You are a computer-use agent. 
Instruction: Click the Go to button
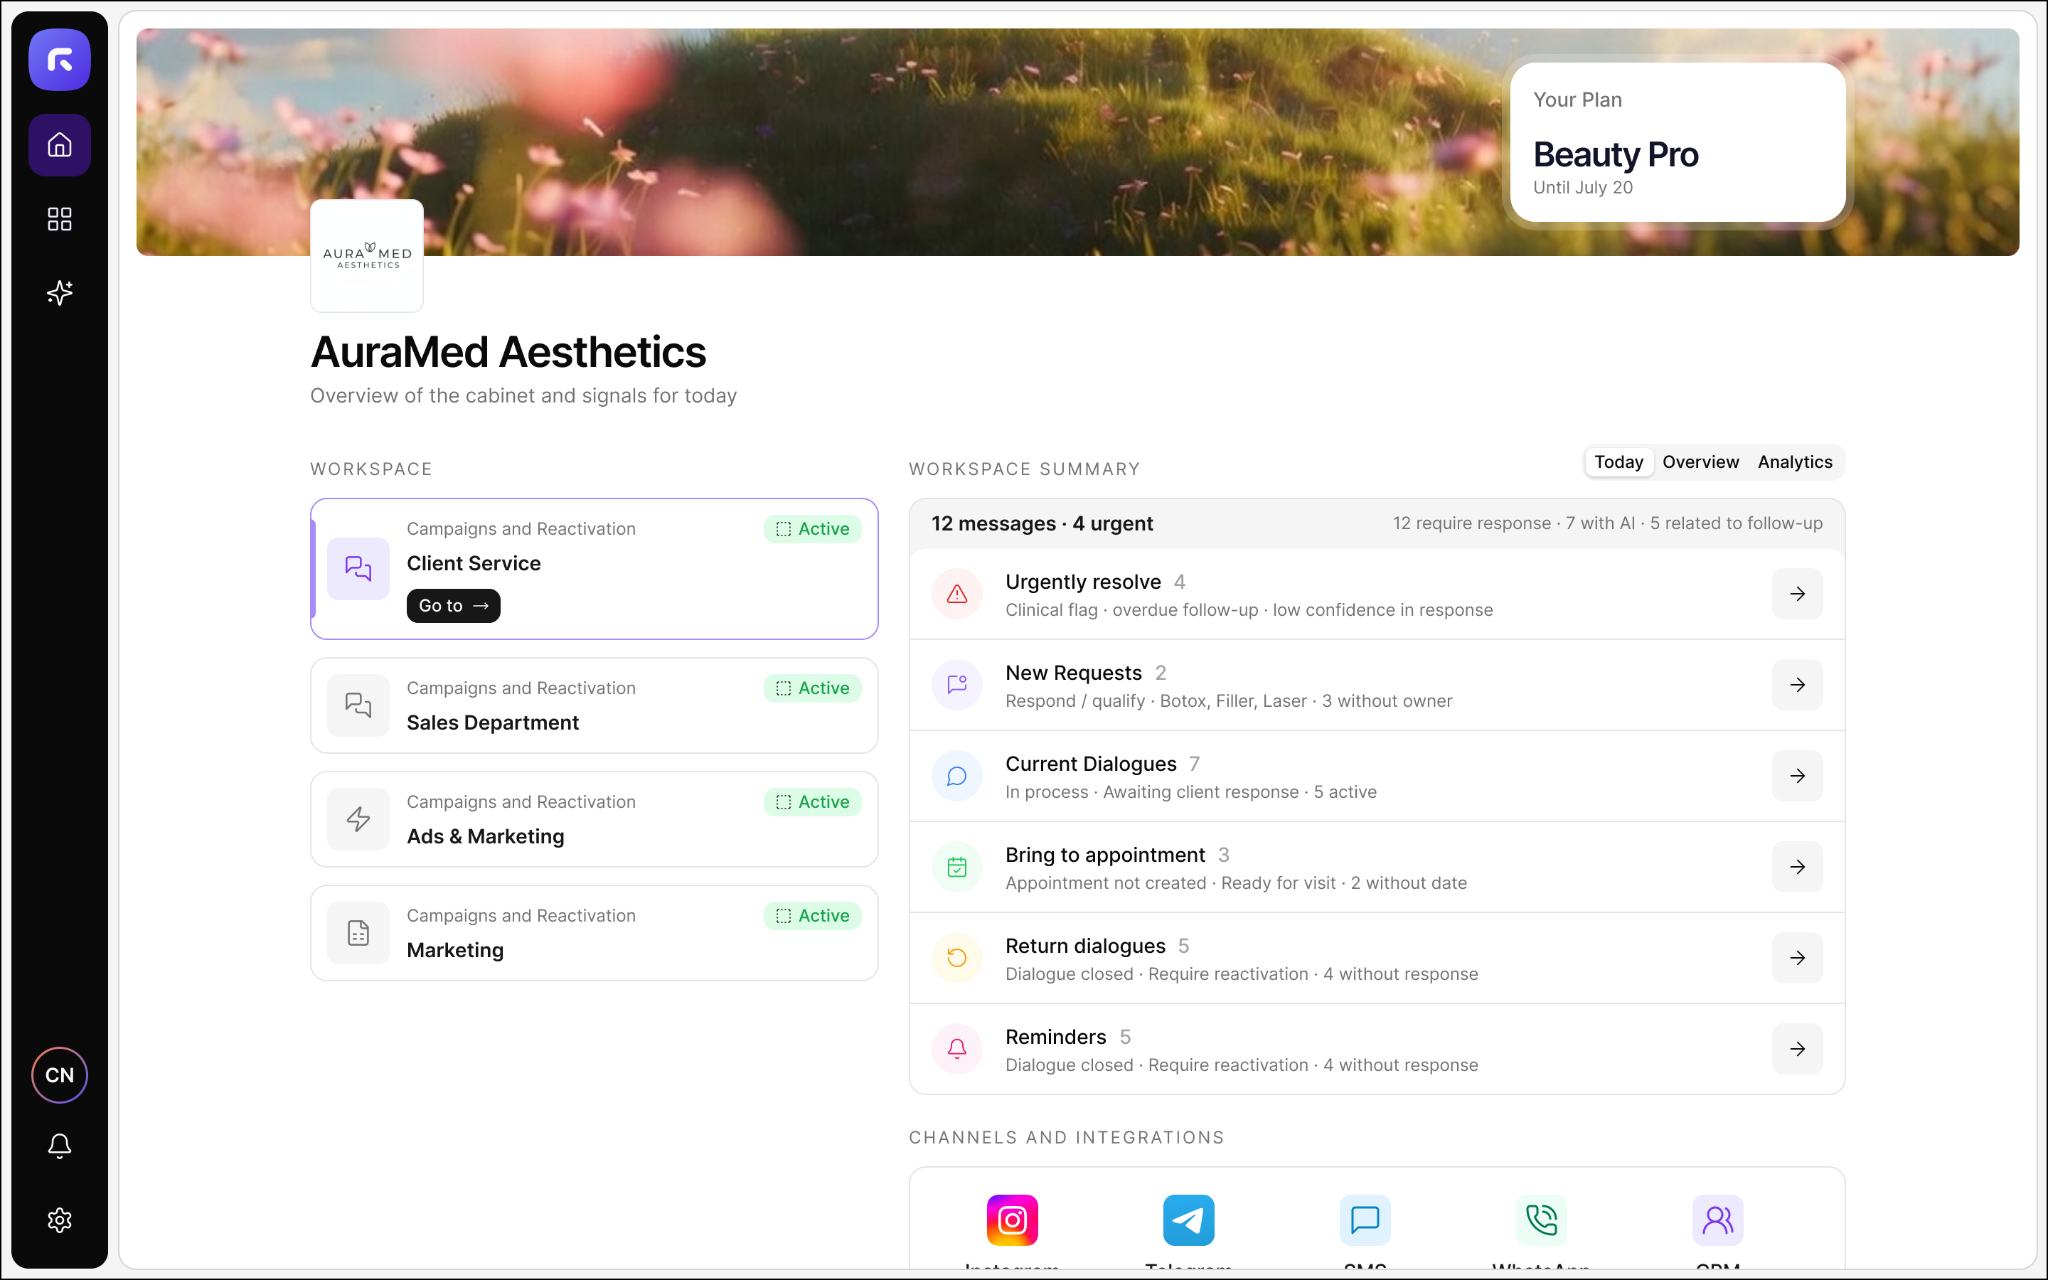tap(454, 606)
